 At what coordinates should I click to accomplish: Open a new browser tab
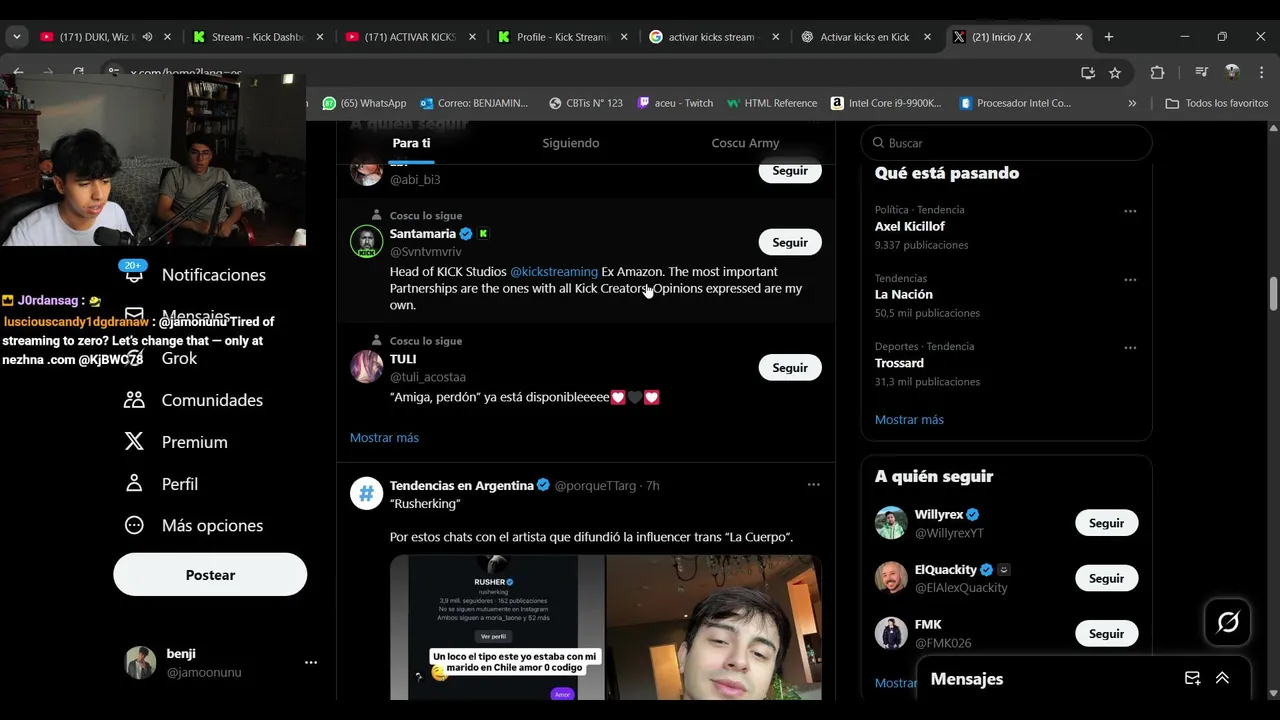click(1108, 37)
